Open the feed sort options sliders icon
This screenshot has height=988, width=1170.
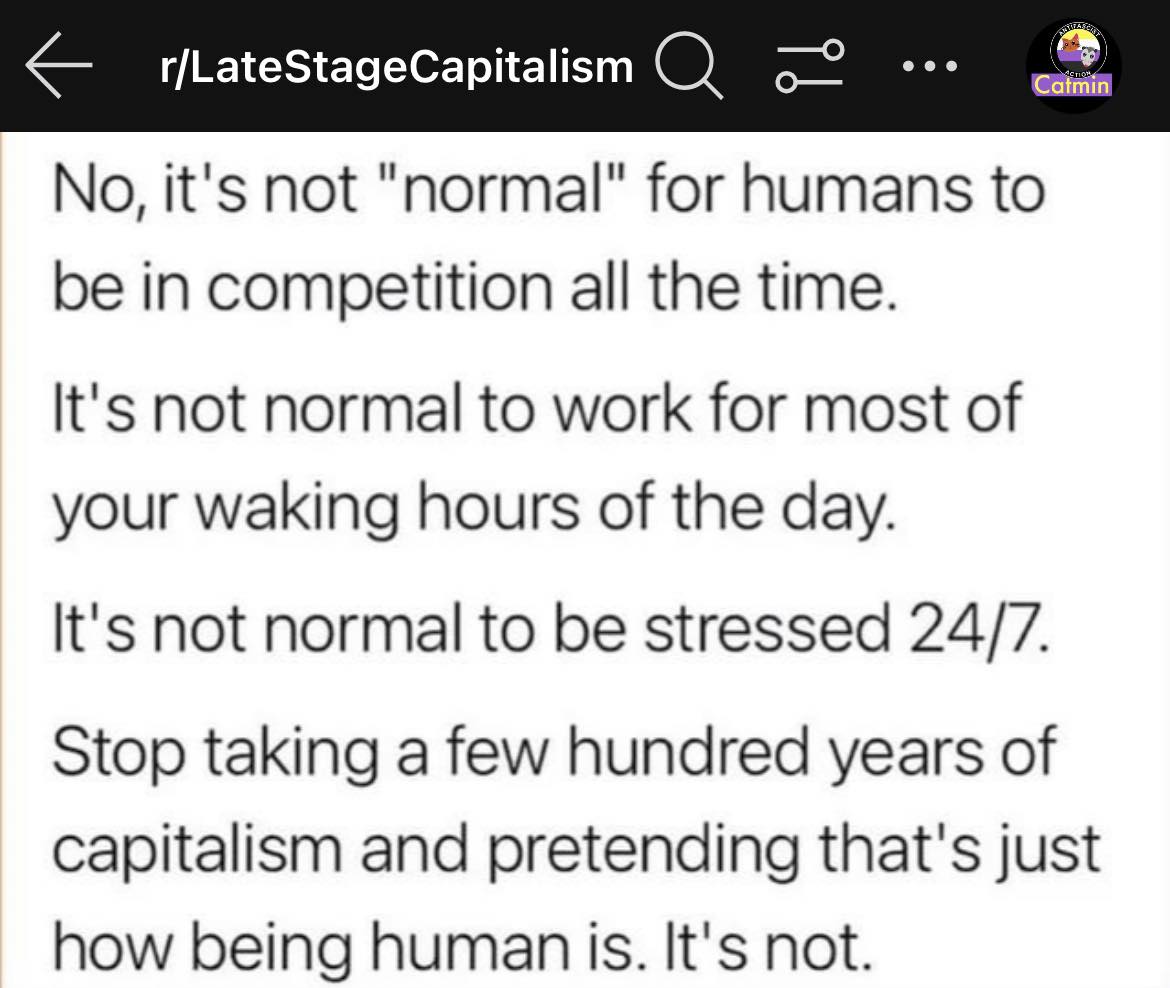click(x=811, y=68)
